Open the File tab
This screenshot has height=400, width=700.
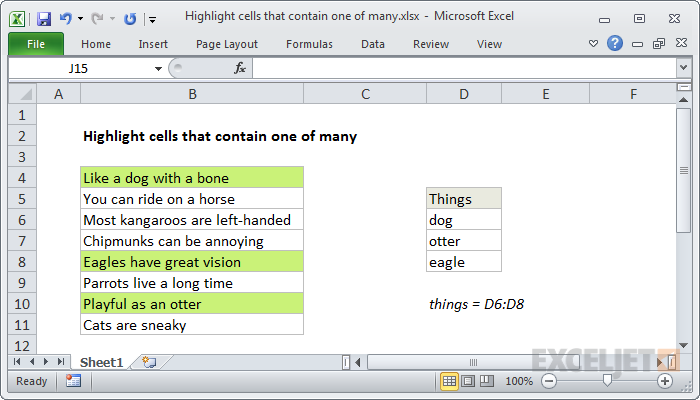tap(36, 44)
